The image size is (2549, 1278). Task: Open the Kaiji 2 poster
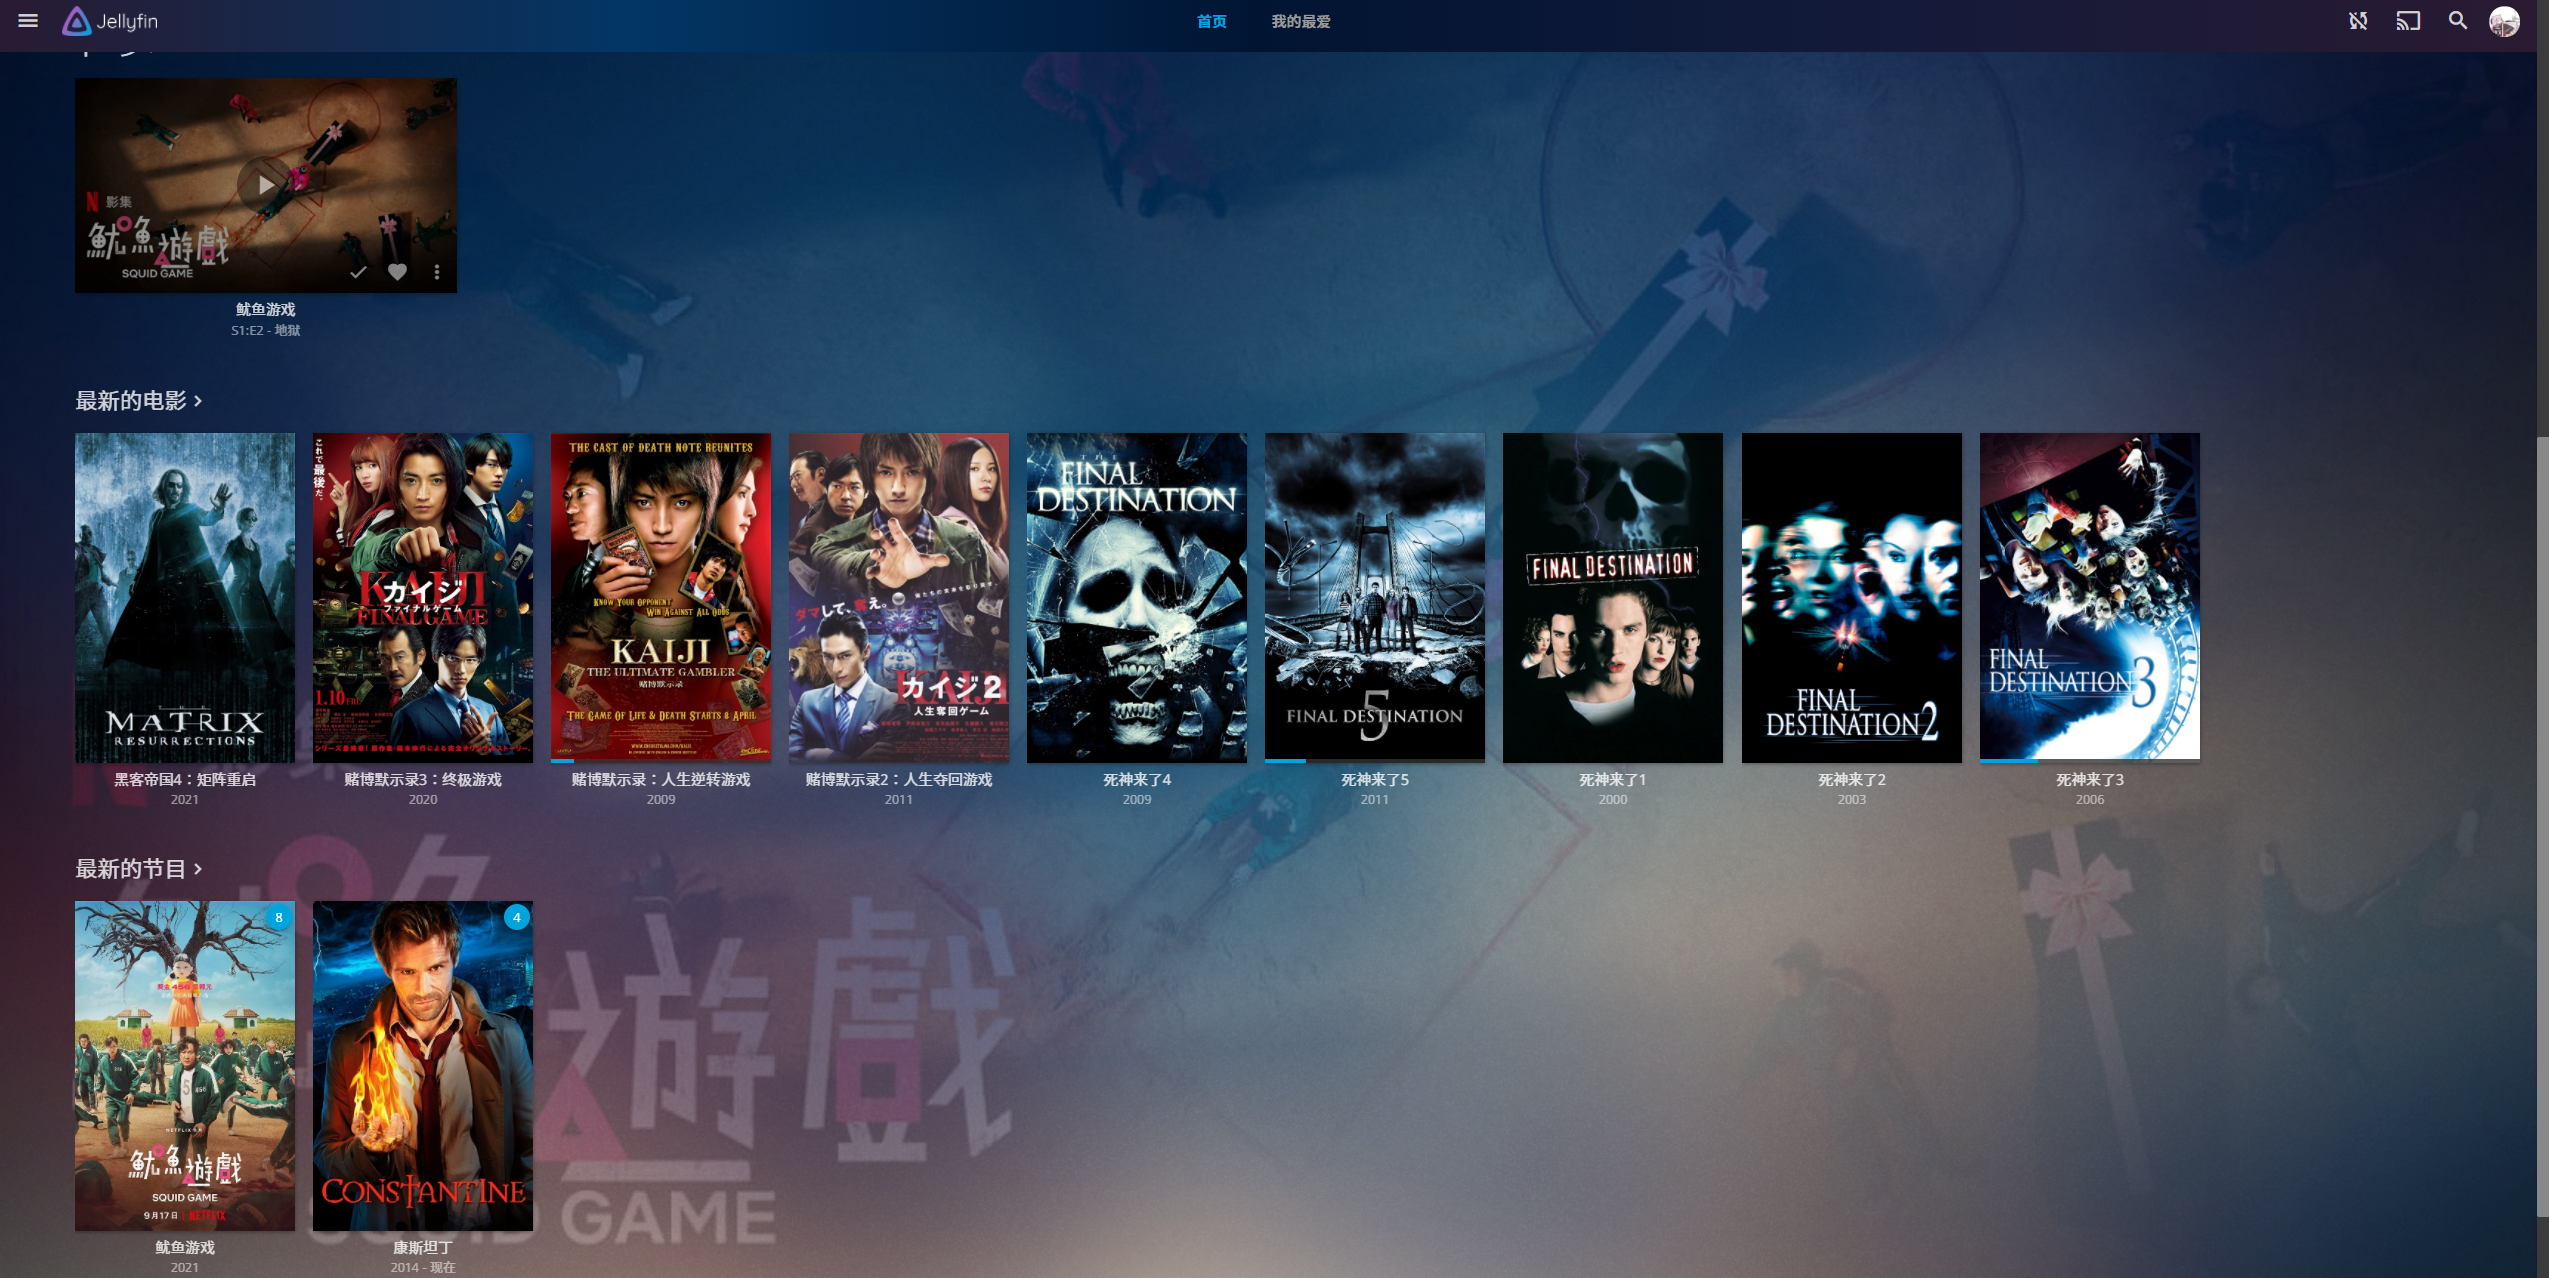click(x=899, y=597)
